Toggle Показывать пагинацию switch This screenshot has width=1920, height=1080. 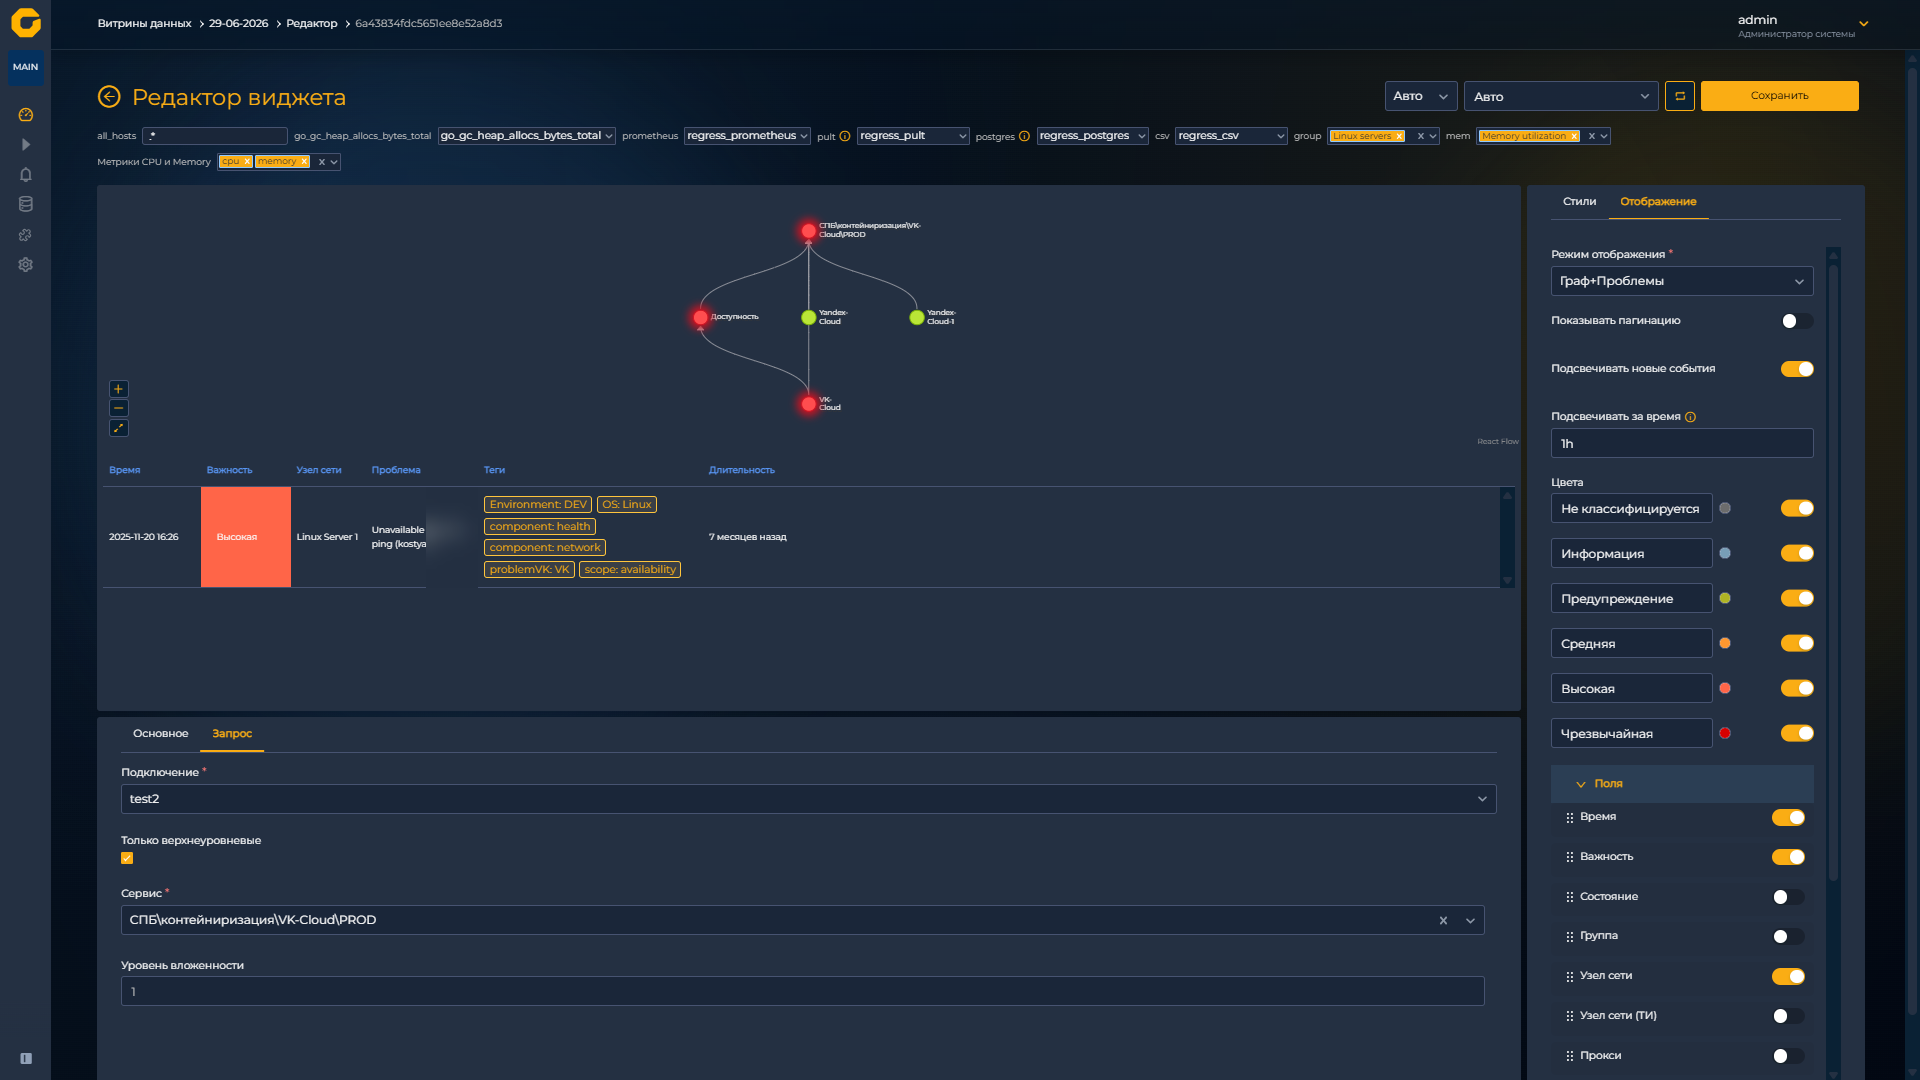(x=1797, y=321)
